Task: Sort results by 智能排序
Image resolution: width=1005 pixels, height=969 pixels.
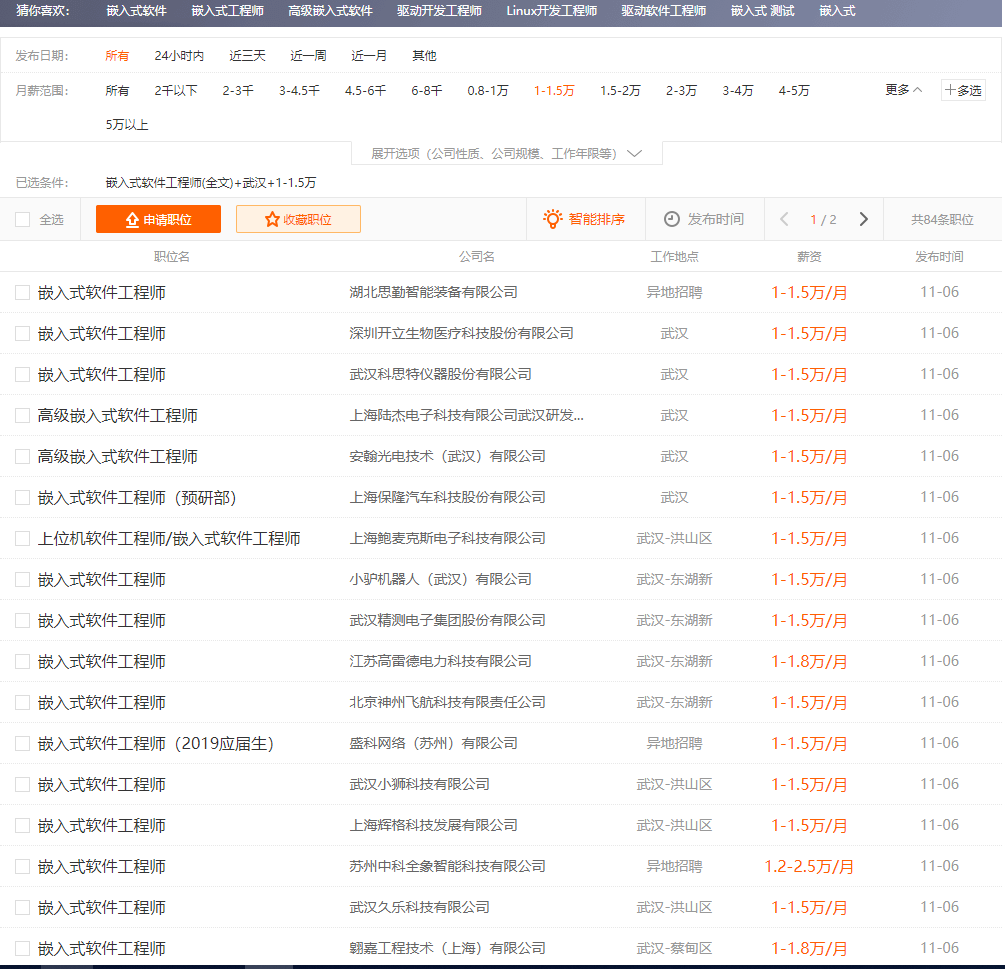Action: (x=584, y=219)
